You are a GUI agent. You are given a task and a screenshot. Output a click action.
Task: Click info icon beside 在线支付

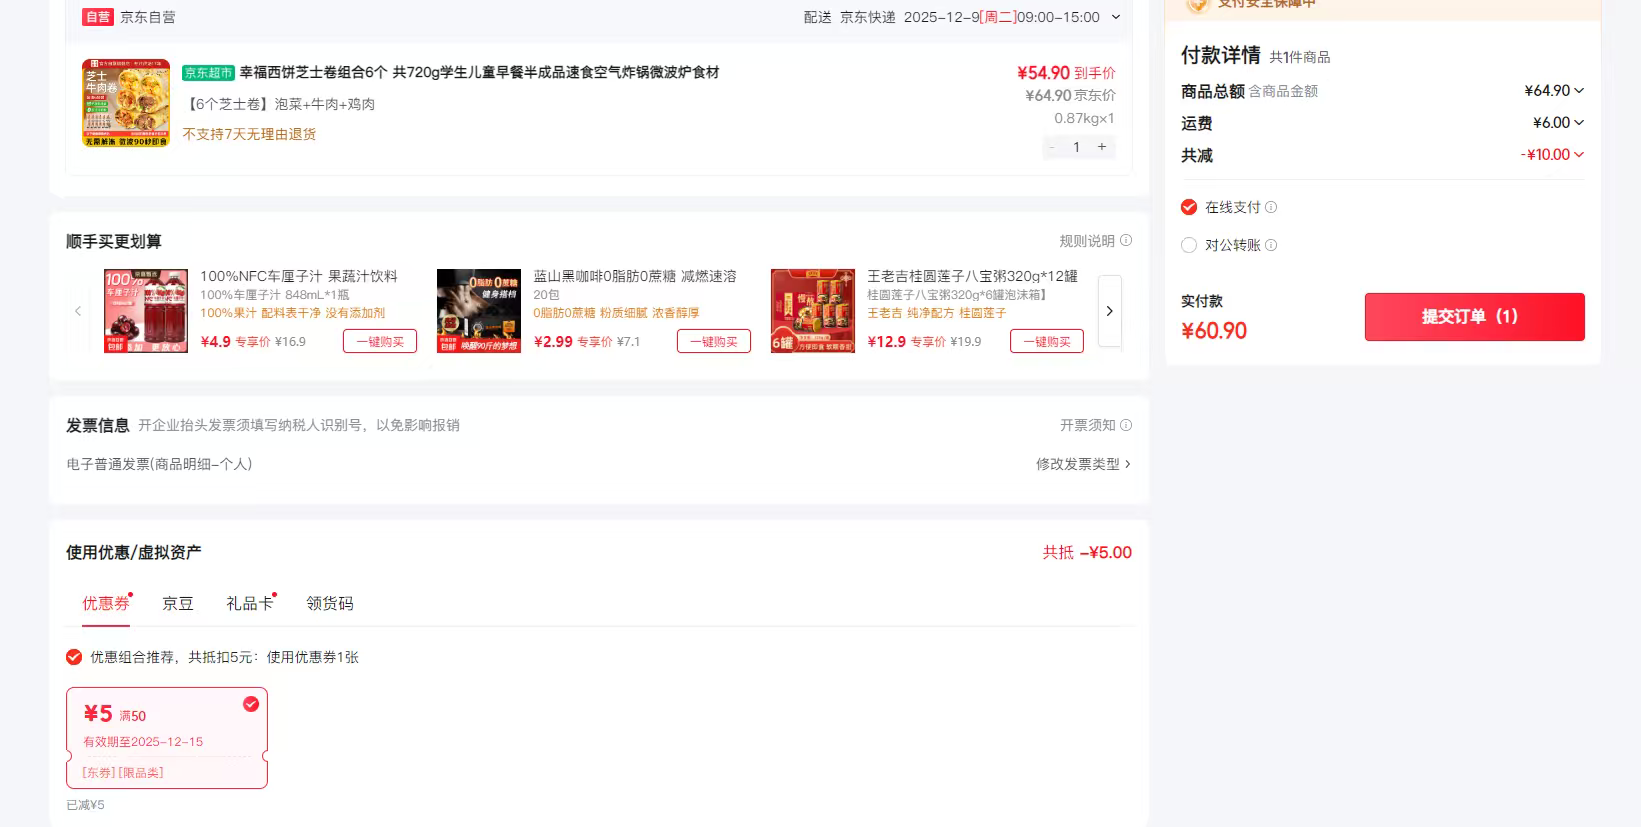click(x=1271, y=208)
